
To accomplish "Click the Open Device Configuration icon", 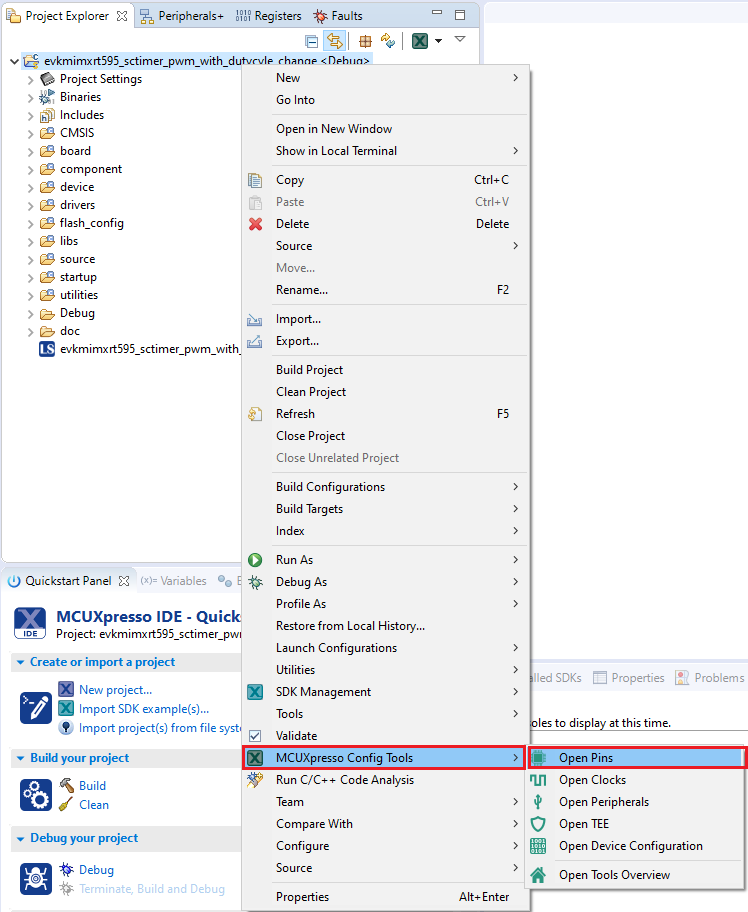I will point(538,846).
